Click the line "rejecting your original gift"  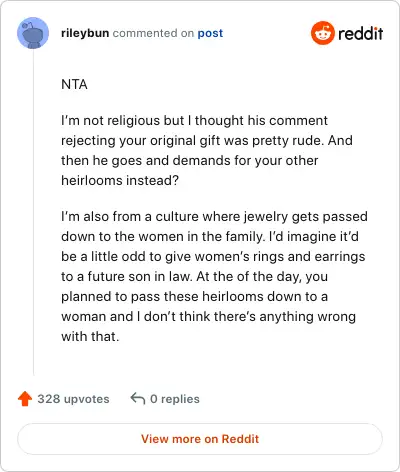click(x=207, y=141)
